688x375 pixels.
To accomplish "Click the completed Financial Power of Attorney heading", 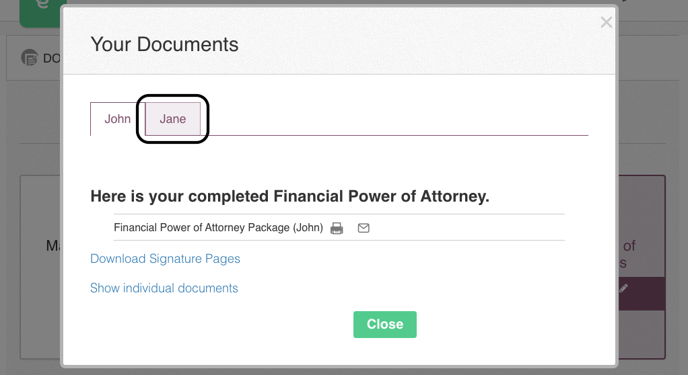I will (x=290, y=196).
